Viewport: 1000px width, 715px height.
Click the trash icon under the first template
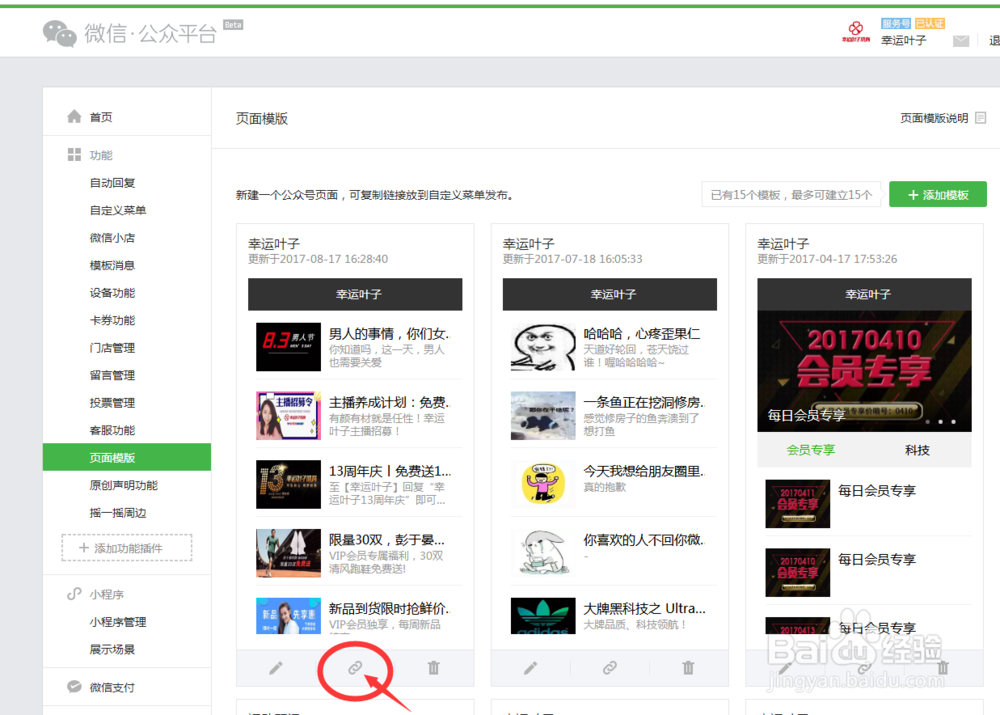(433, 668)
